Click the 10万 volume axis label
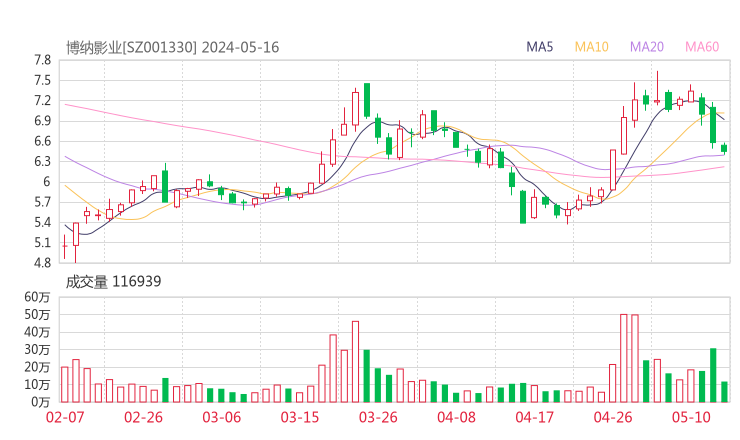 [x=37, y=385]
